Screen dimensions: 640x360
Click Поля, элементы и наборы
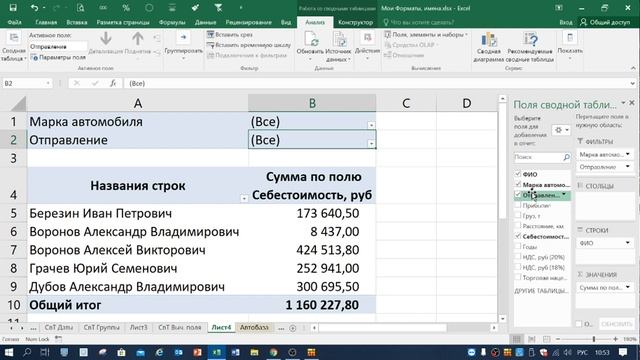[426, 35]
